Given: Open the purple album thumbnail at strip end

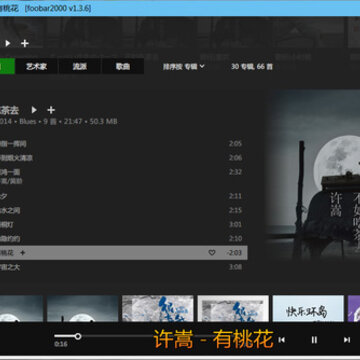Looking at the screenshot, I should click(x=354, y=308).
